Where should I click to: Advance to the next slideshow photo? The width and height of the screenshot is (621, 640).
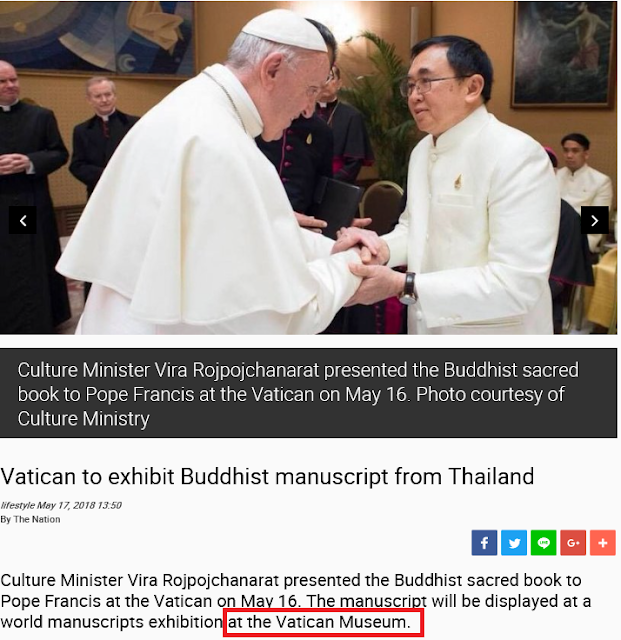click(594, 220)
